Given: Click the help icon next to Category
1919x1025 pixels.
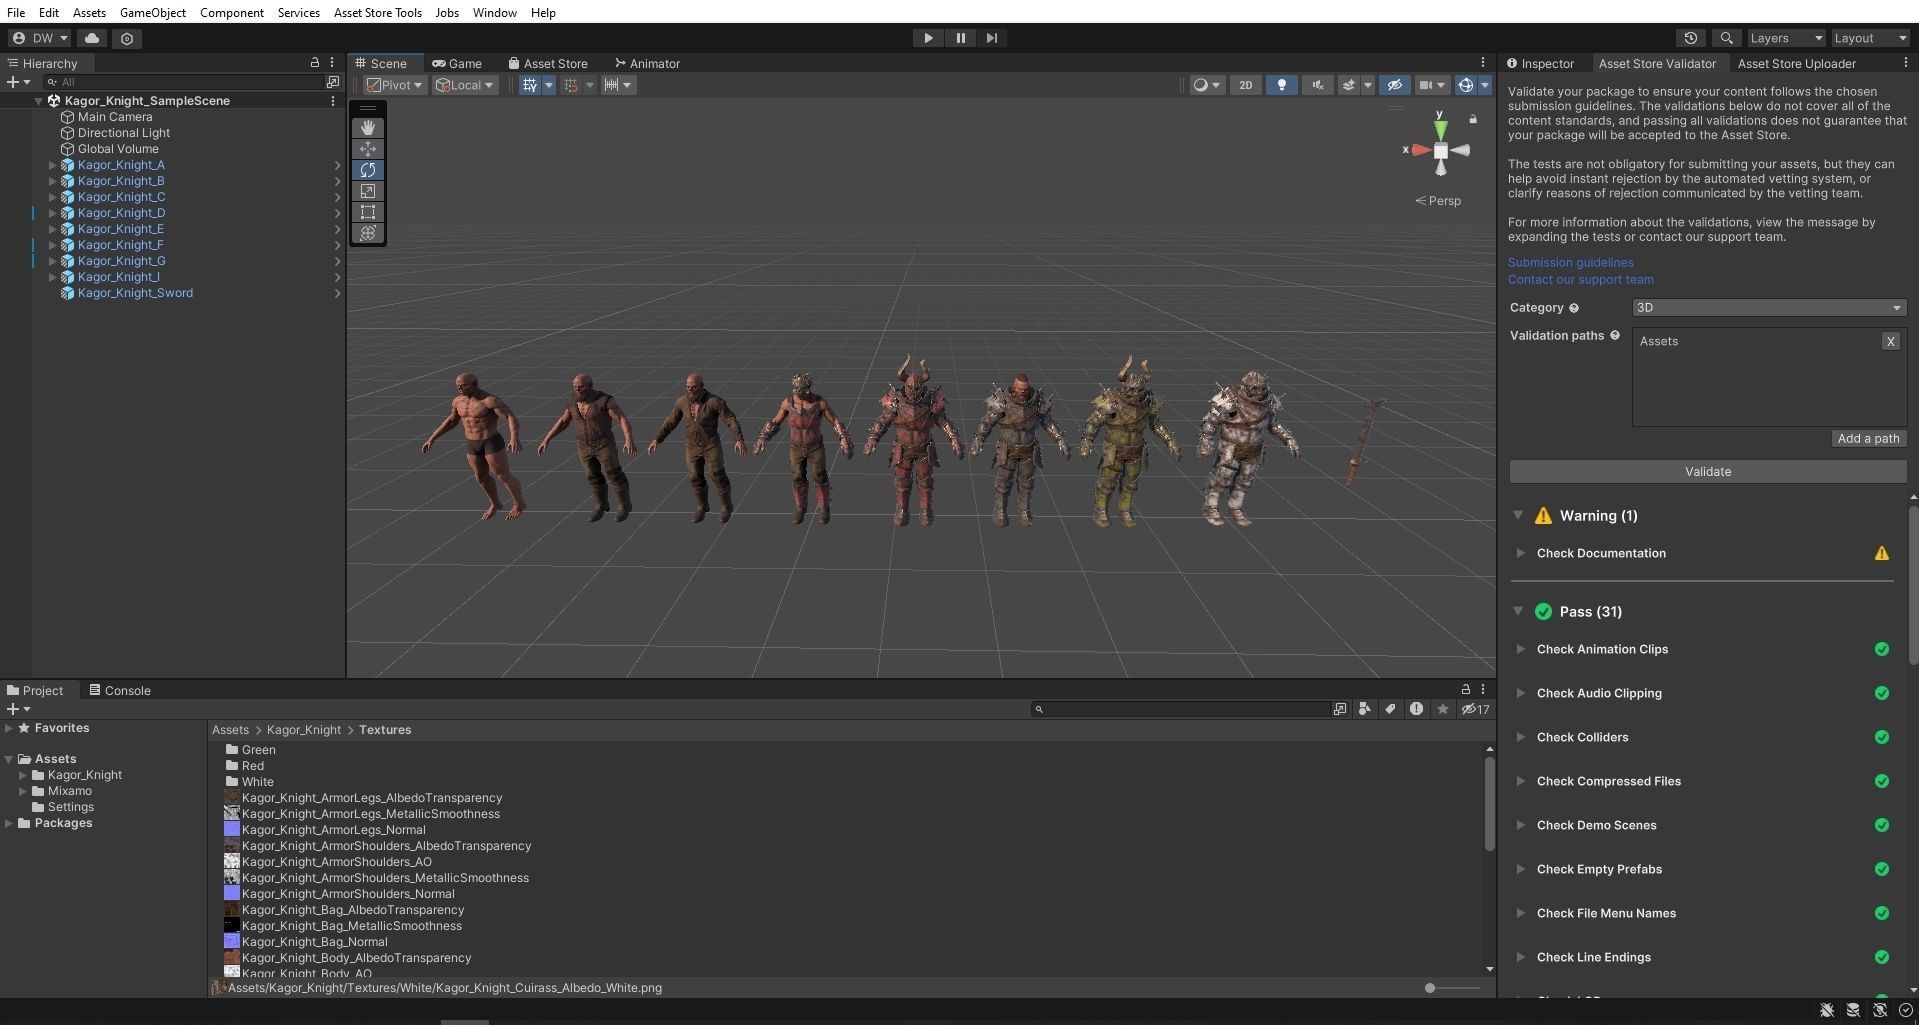Looking at the screenshot, I should pyautogui.click(x=1574, y=308).
